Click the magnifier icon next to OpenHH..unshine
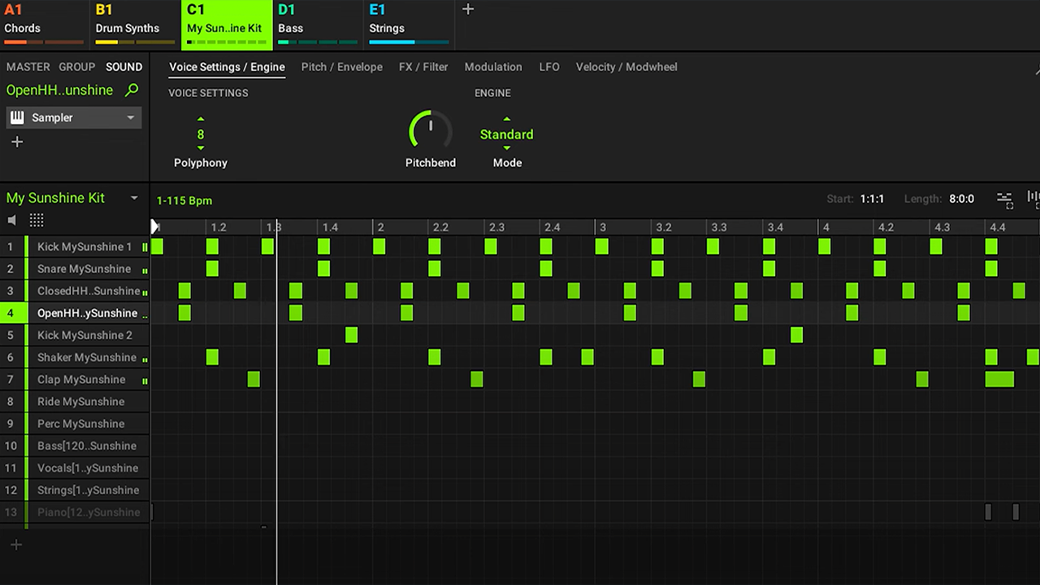This screenshot has height=585, width=1040. click(132, 90)
